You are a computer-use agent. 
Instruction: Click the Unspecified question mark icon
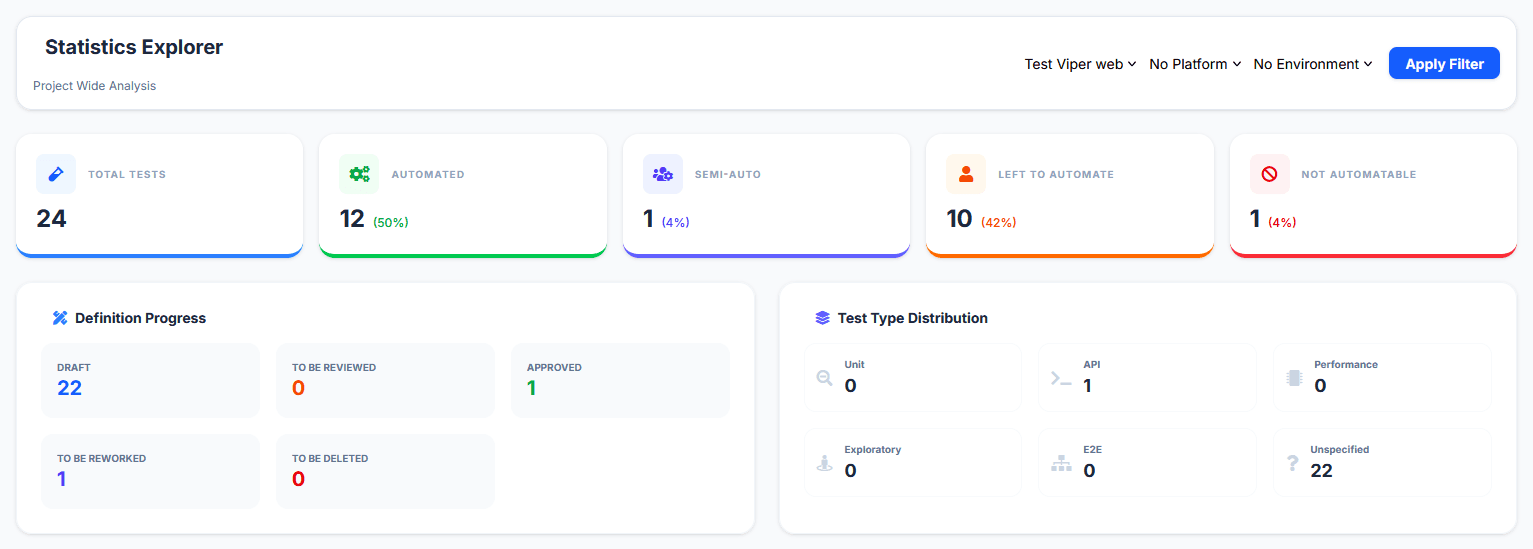(1292, 463)
